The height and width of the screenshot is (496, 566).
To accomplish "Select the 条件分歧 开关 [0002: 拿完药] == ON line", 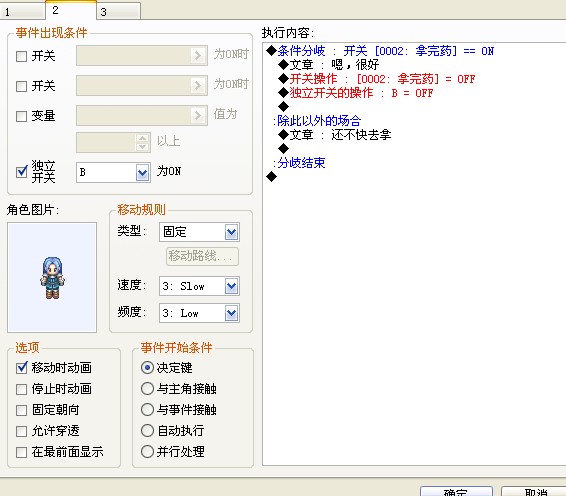I will (380, 51).
